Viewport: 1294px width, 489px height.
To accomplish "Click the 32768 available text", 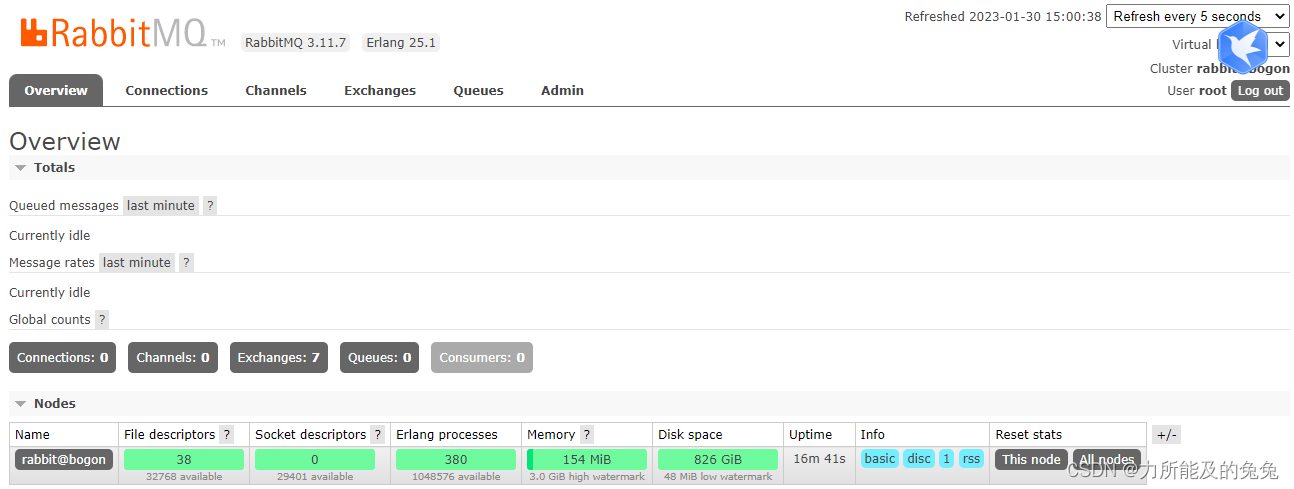I will pos(184,477).
